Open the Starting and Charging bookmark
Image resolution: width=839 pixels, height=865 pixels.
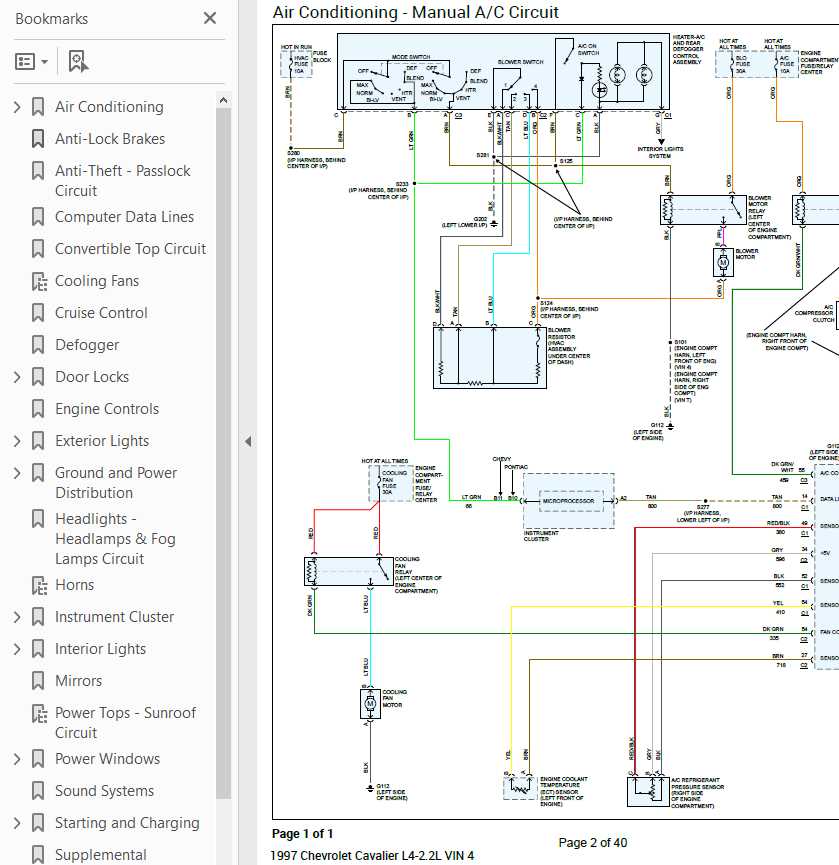(127, 823)
